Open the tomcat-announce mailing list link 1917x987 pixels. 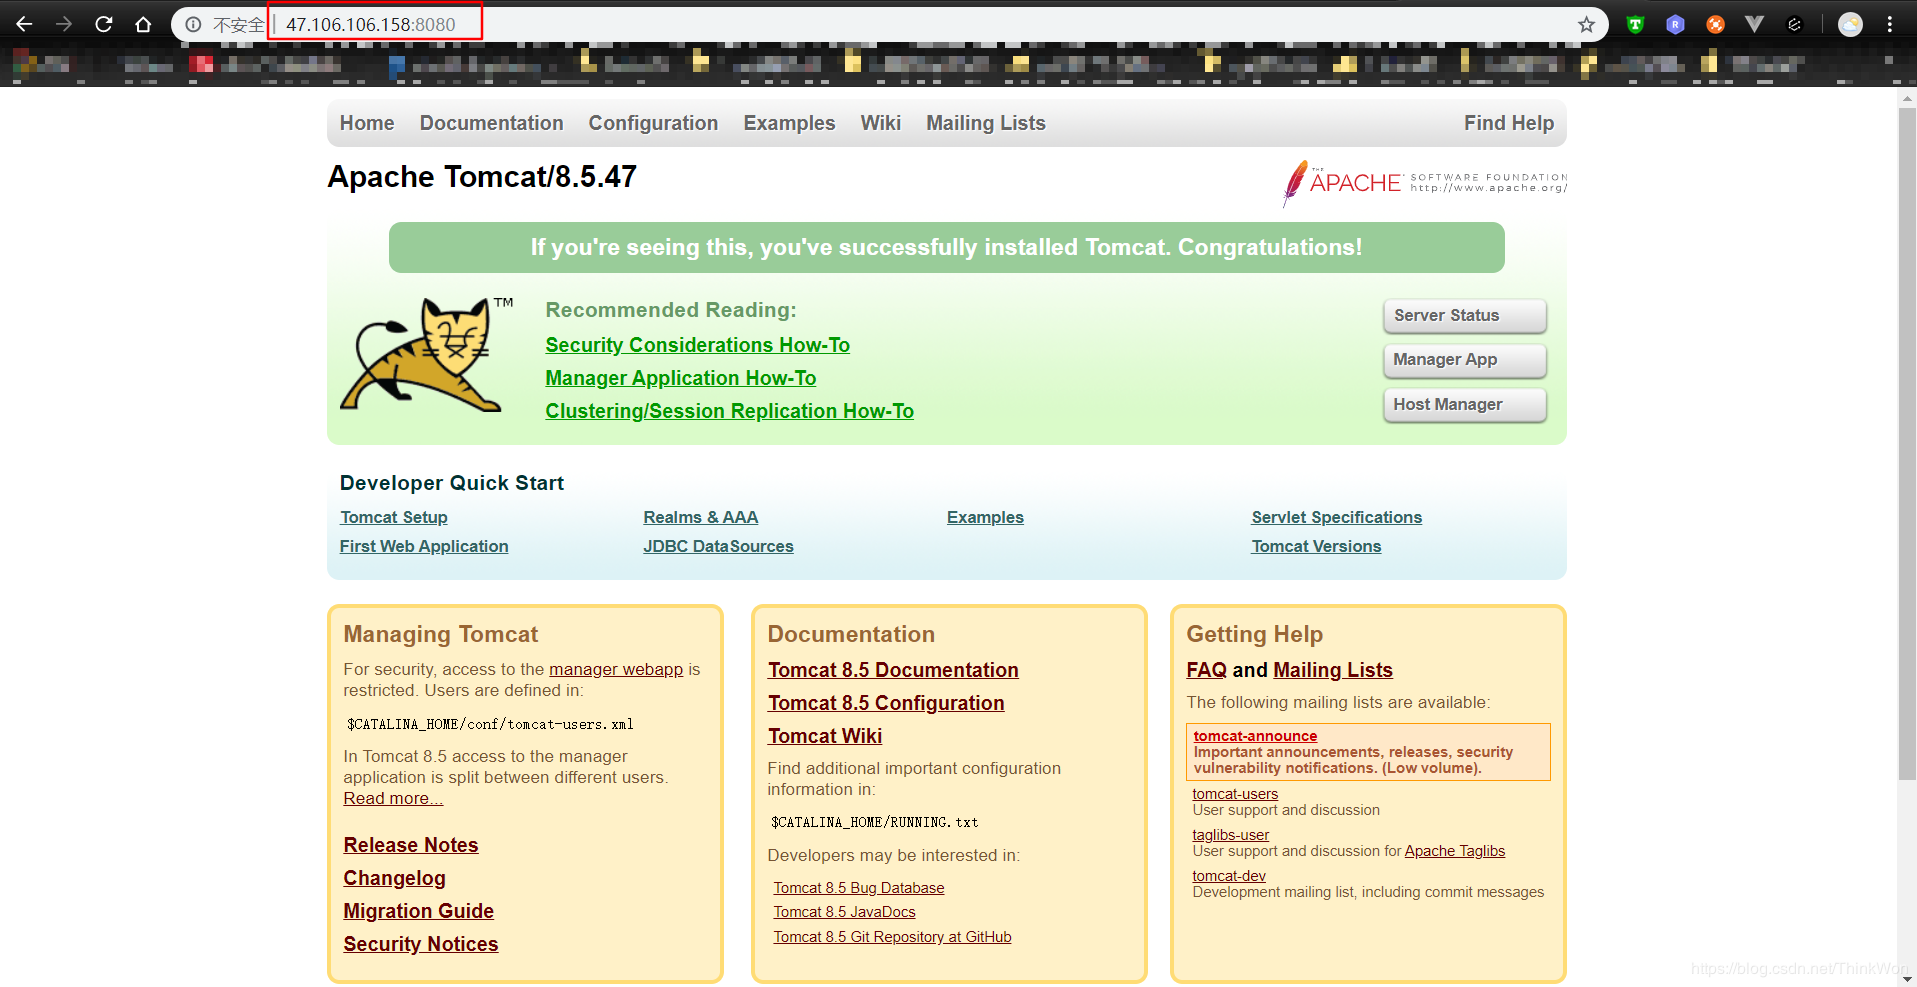point(1255,736)
